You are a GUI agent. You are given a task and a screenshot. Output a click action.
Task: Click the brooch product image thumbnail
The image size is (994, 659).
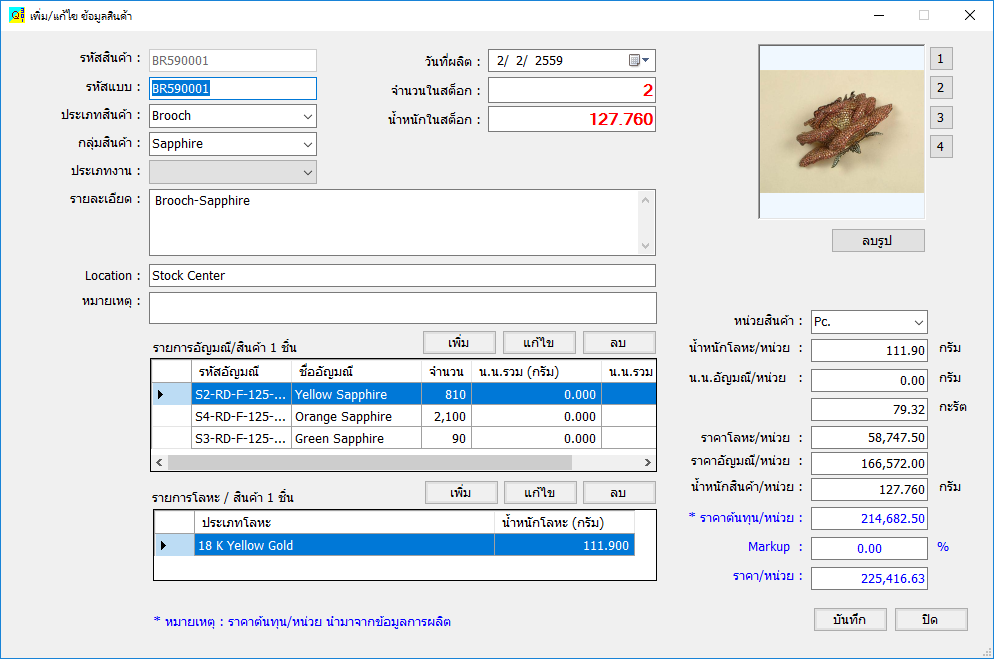tap(841, 131)
